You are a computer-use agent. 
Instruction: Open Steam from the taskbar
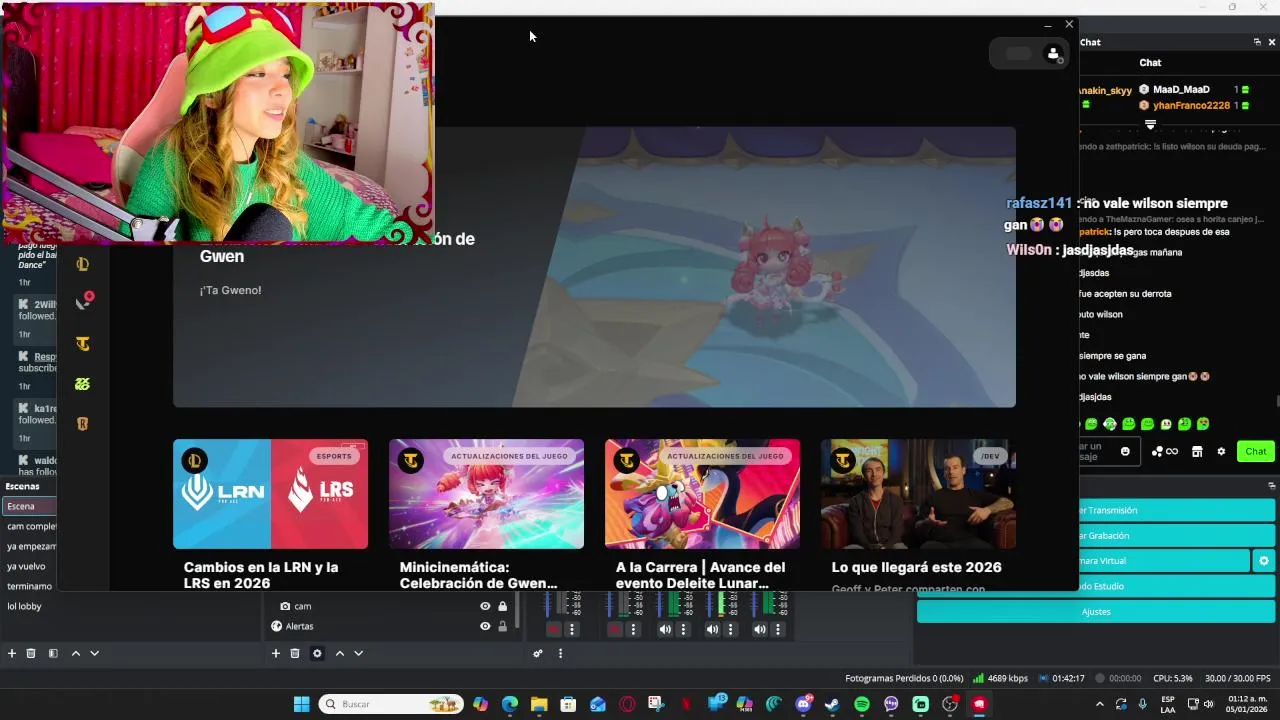click(832, 704)
